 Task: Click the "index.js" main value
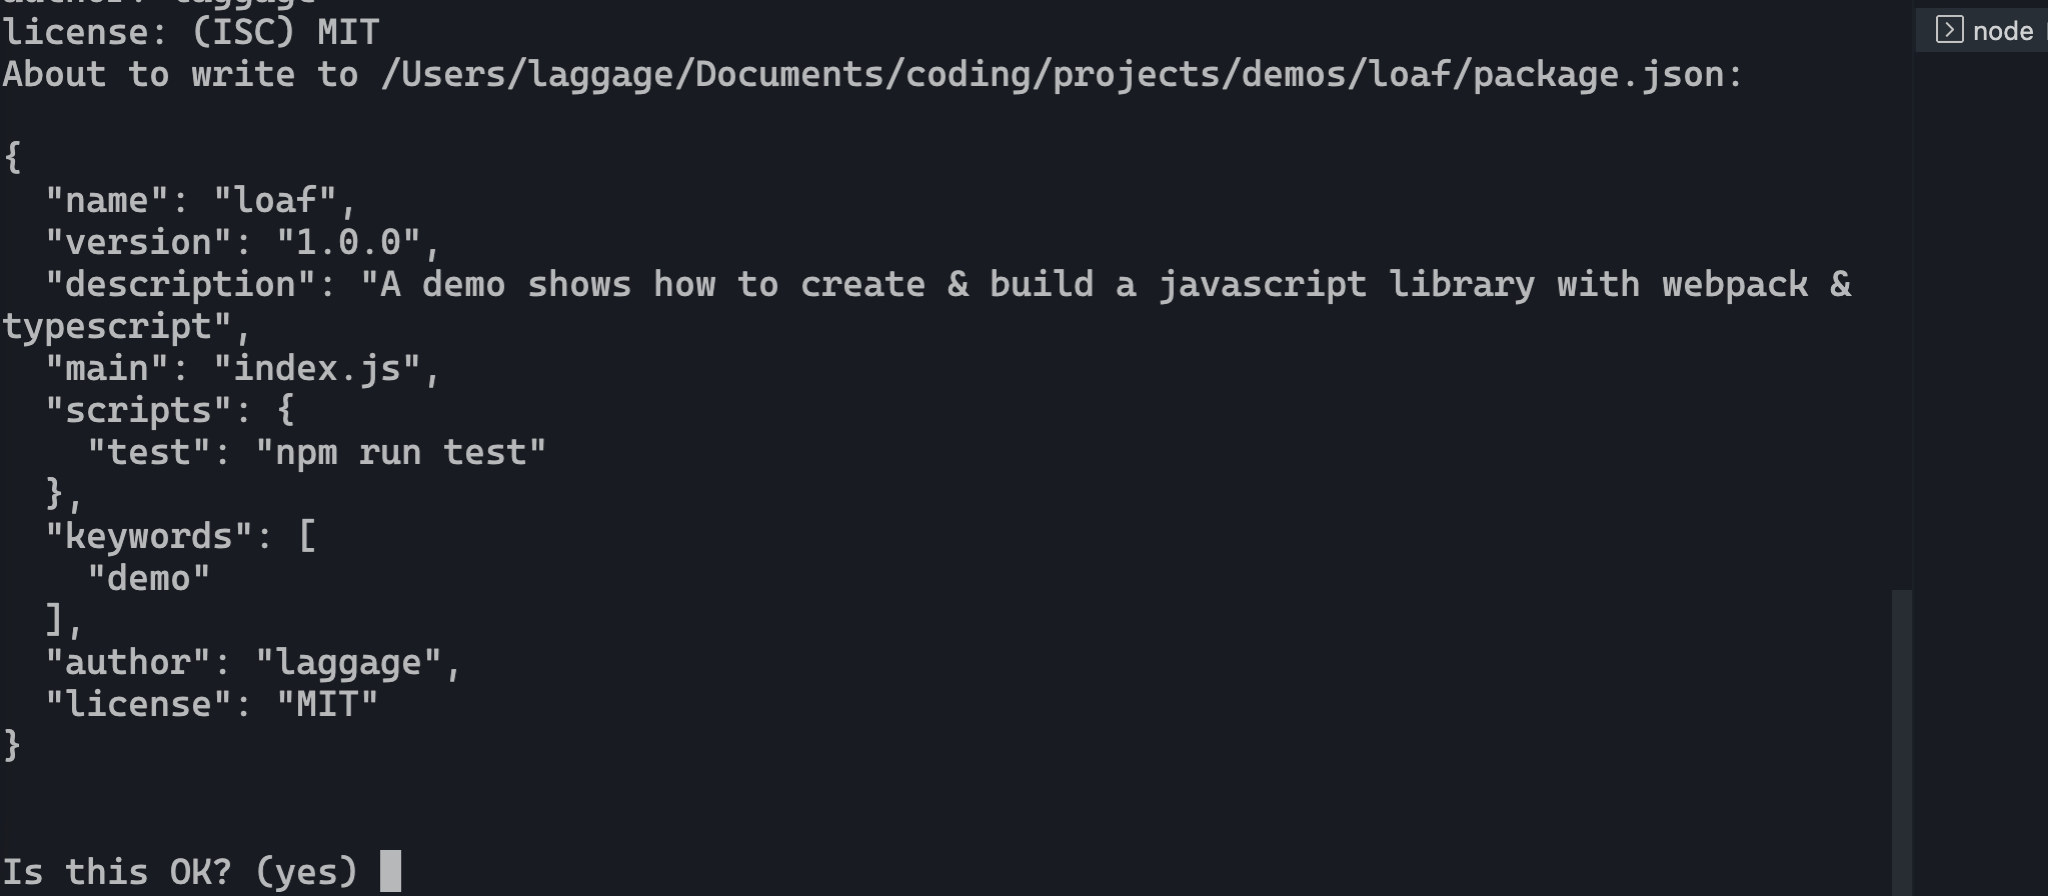coord(317,368)
